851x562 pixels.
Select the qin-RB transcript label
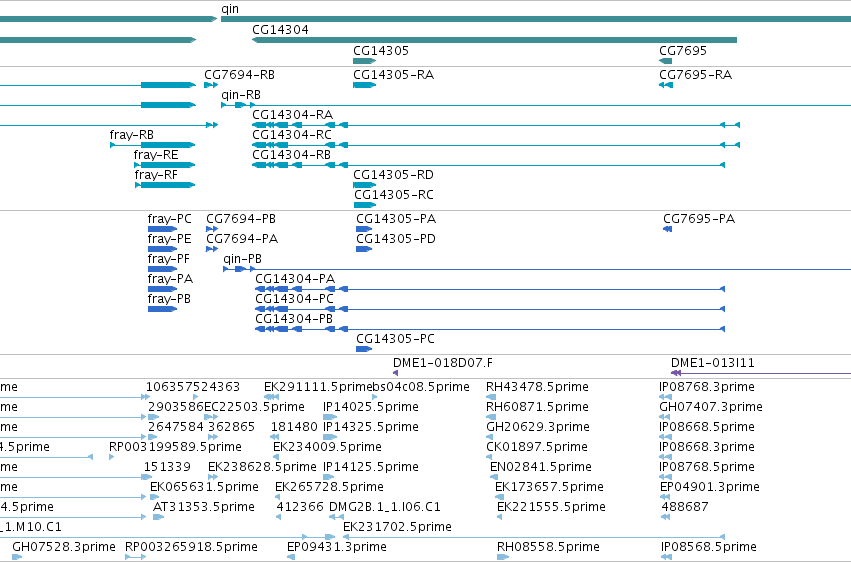(241, 95)
